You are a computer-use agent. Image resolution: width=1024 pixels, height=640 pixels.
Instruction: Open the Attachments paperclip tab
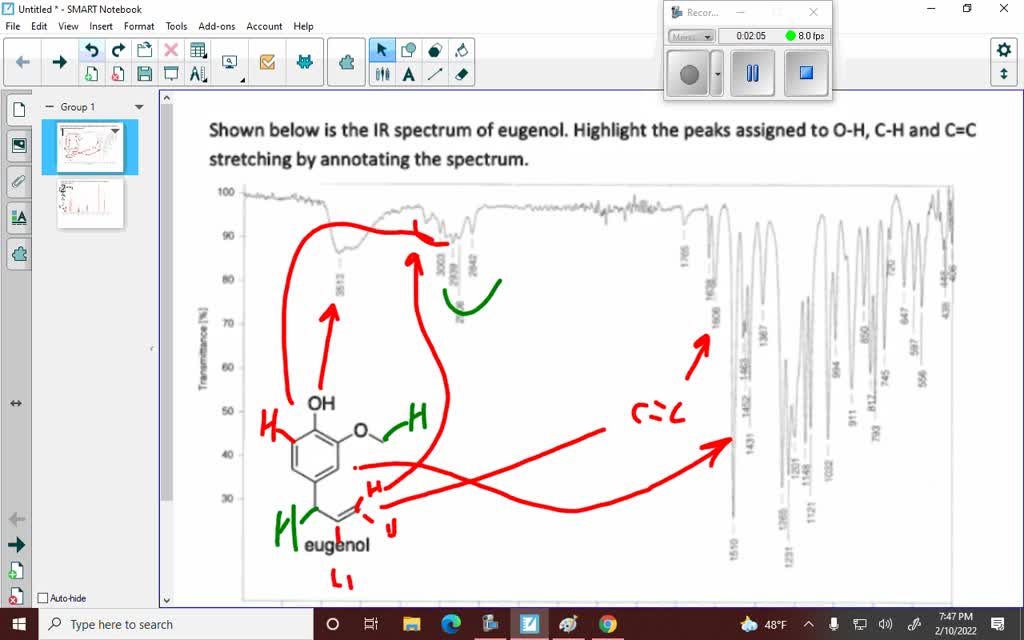(18, 181)
